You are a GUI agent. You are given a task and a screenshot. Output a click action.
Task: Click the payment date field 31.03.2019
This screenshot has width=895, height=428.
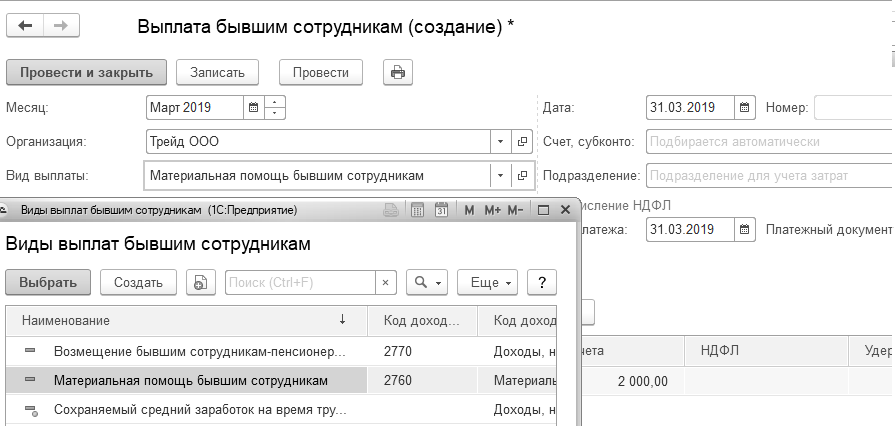[690, 229]
